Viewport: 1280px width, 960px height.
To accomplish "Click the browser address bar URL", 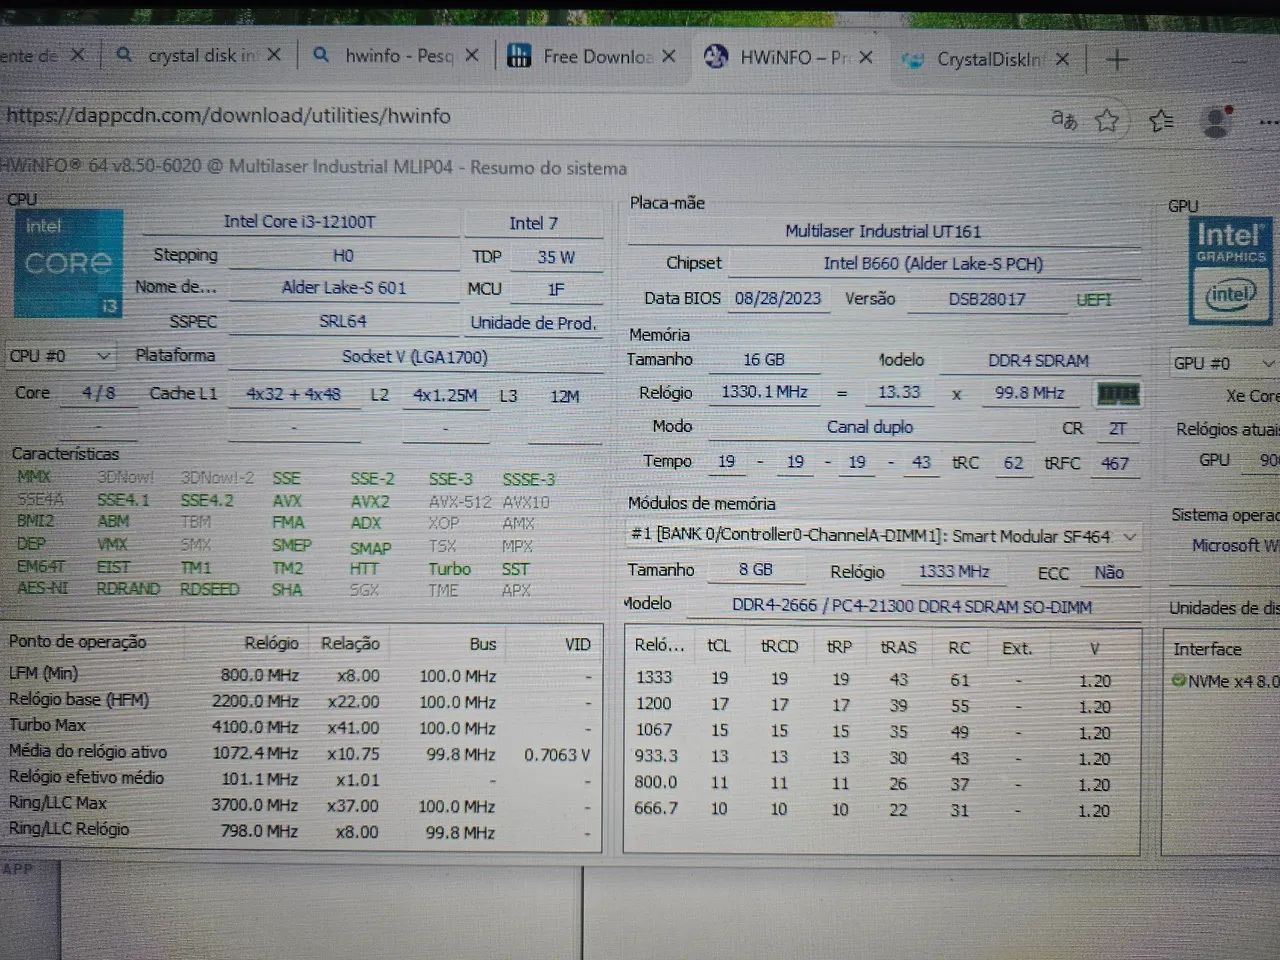I will point(228,116).
